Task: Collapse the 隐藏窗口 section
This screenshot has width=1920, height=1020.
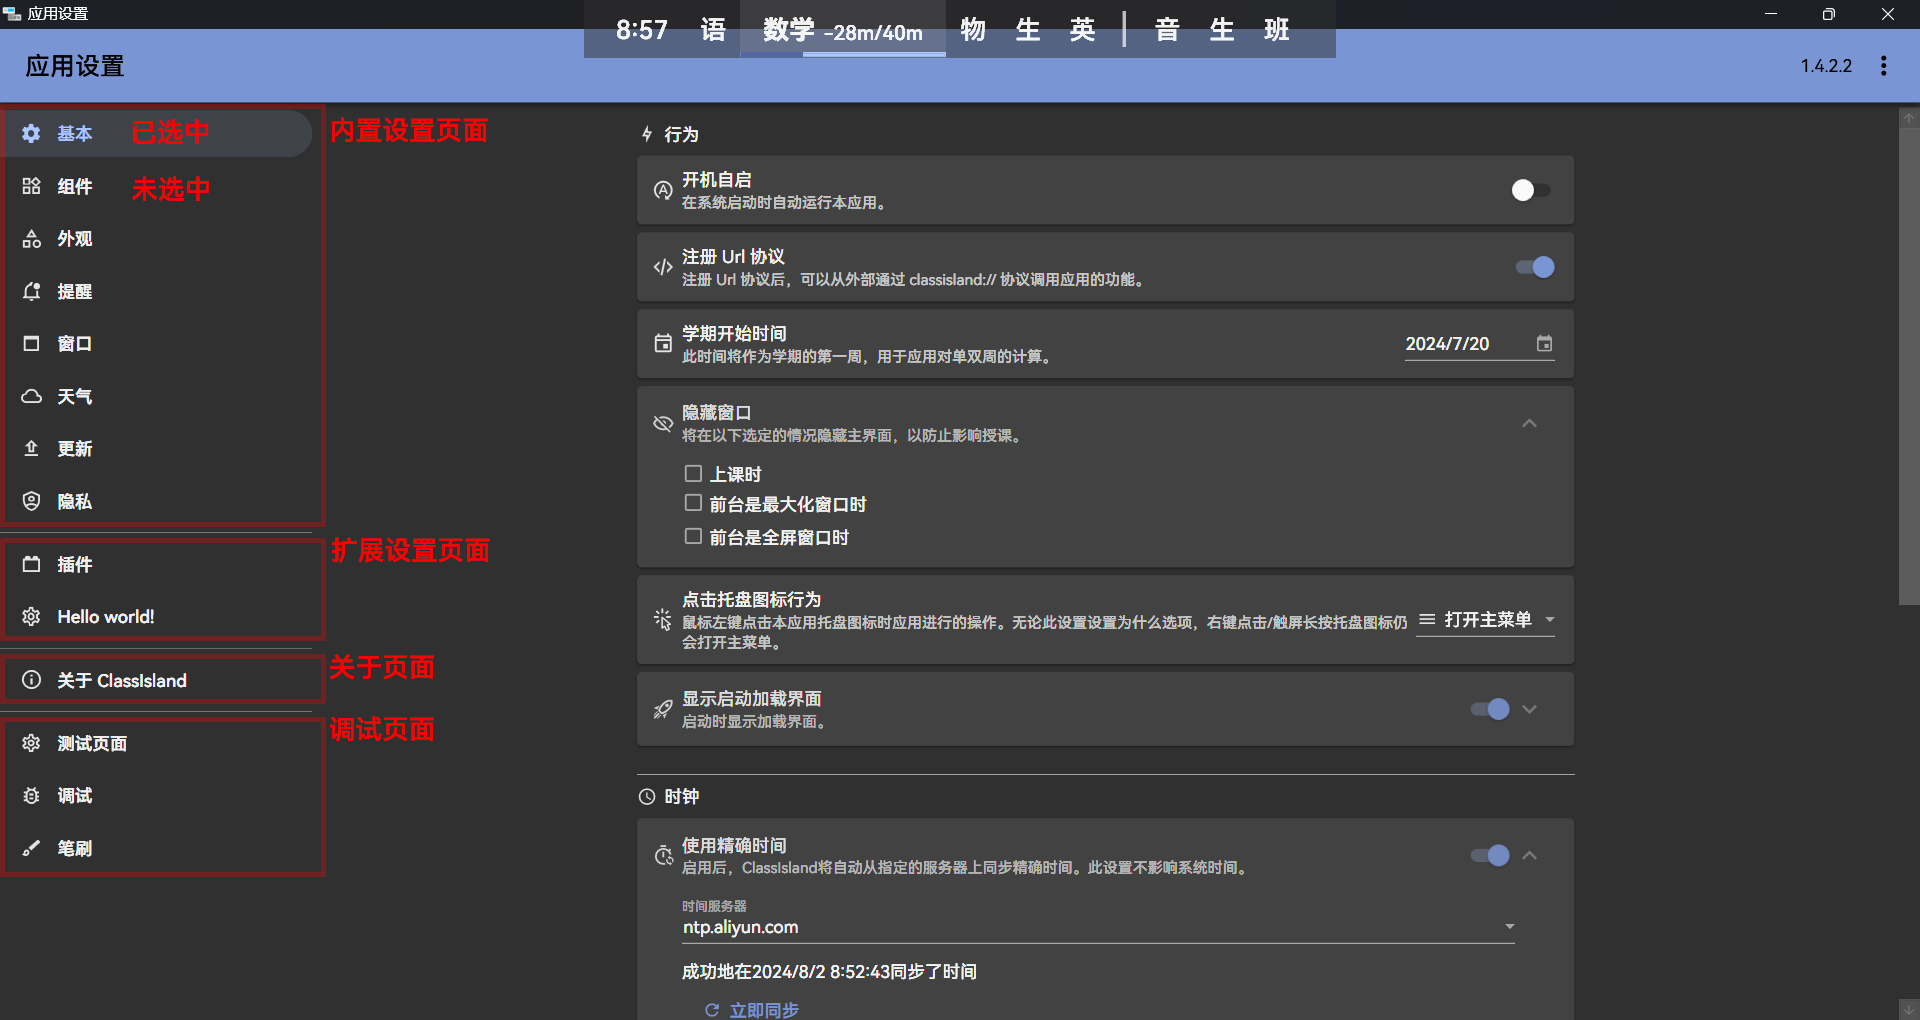Action: pos(1529,424)
